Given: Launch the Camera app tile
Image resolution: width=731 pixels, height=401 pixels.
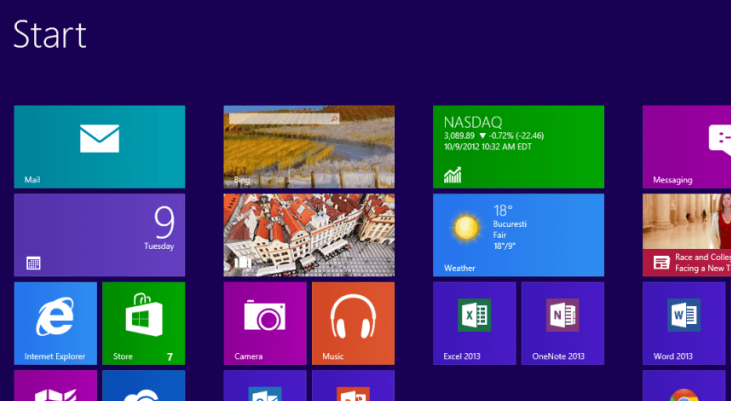Looking at the screenshot, I should (265, 323).
